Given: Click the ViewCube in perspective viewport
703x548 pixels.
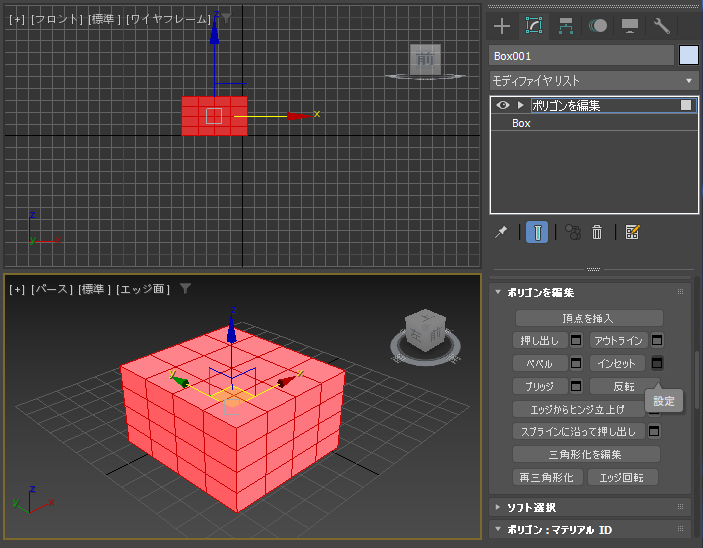Looking at the screenshot, I should coord(425,330).
